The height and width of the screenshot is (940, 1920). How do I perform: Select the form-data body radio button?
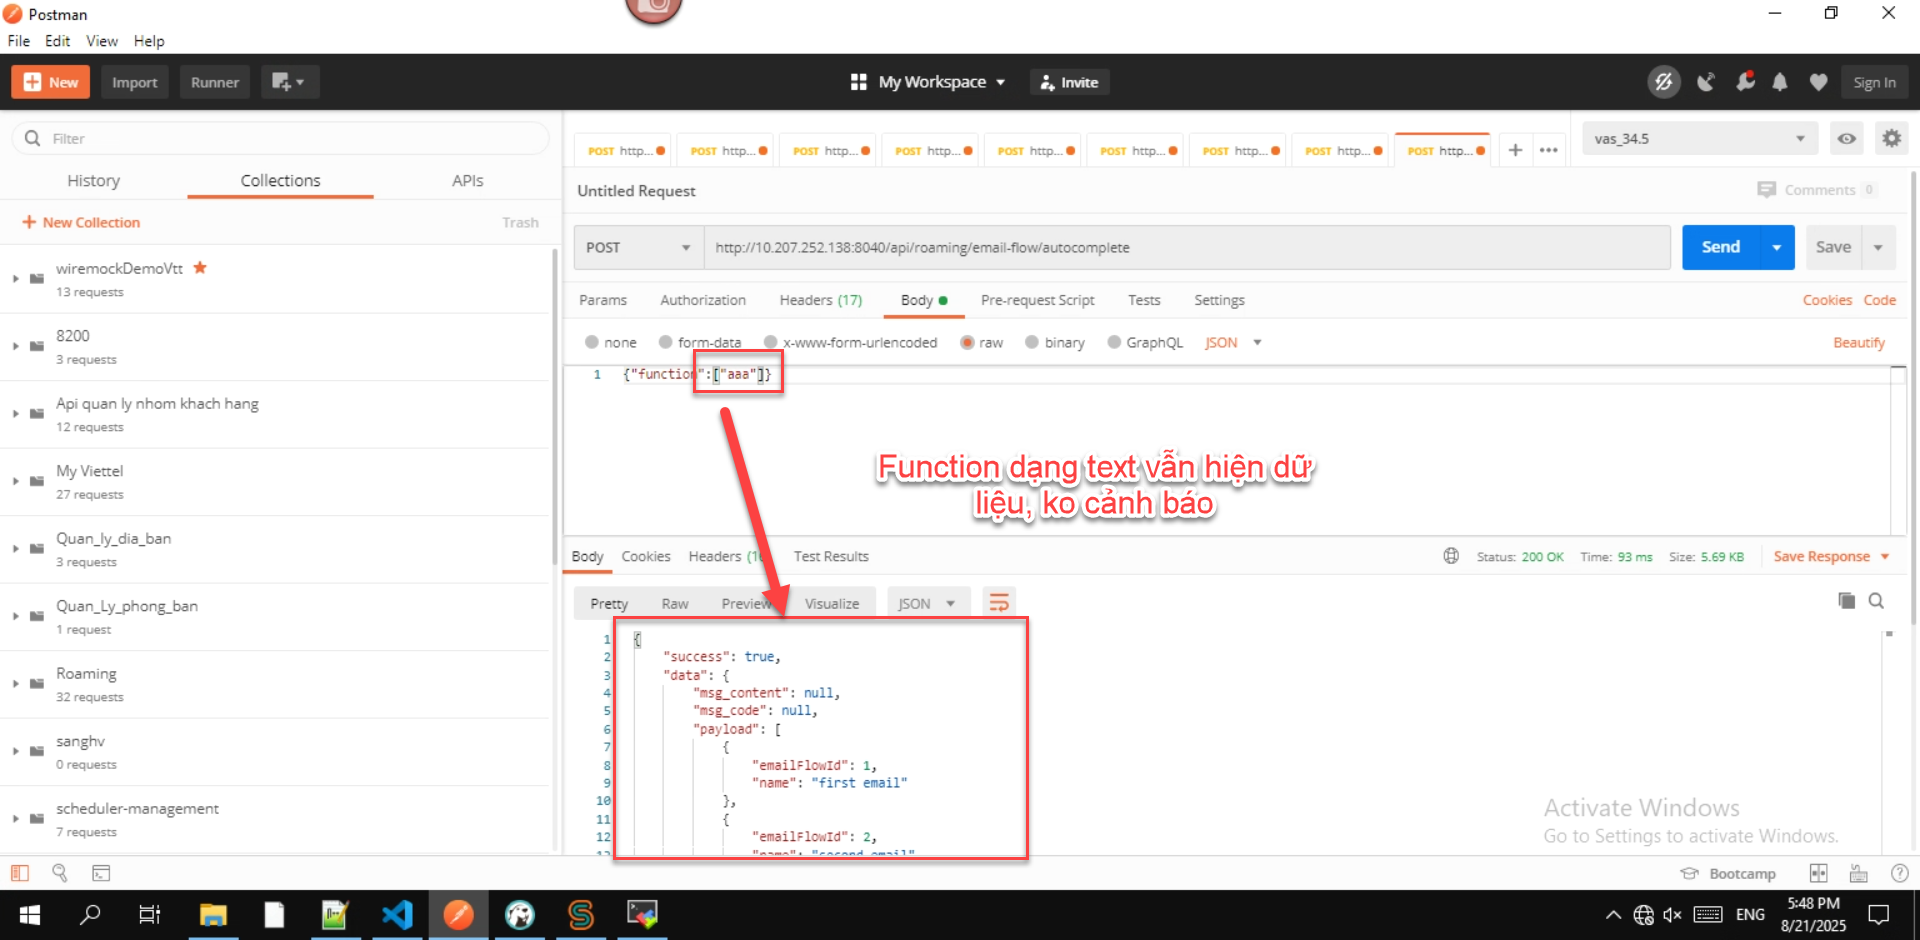coord(666,342)
